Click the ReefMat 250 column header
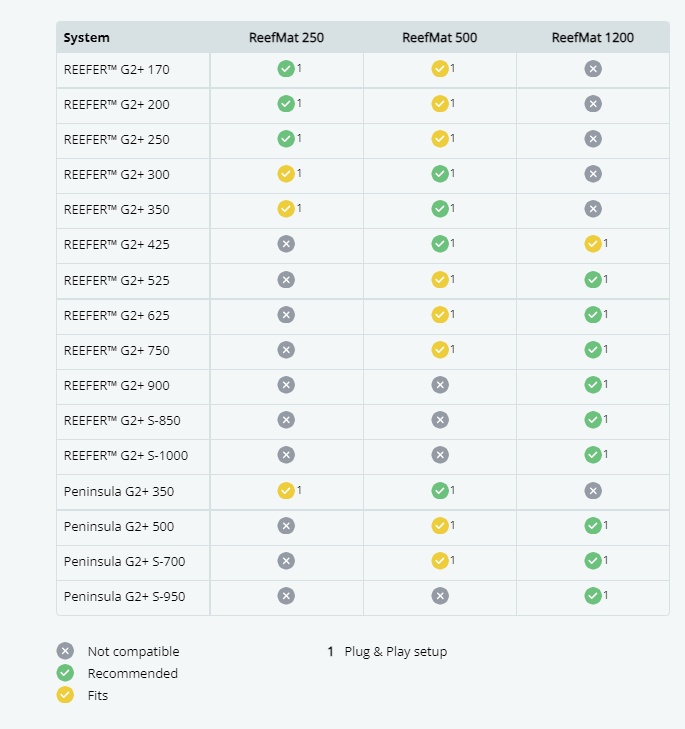685x729 pixels. click(x=286, y=38)
